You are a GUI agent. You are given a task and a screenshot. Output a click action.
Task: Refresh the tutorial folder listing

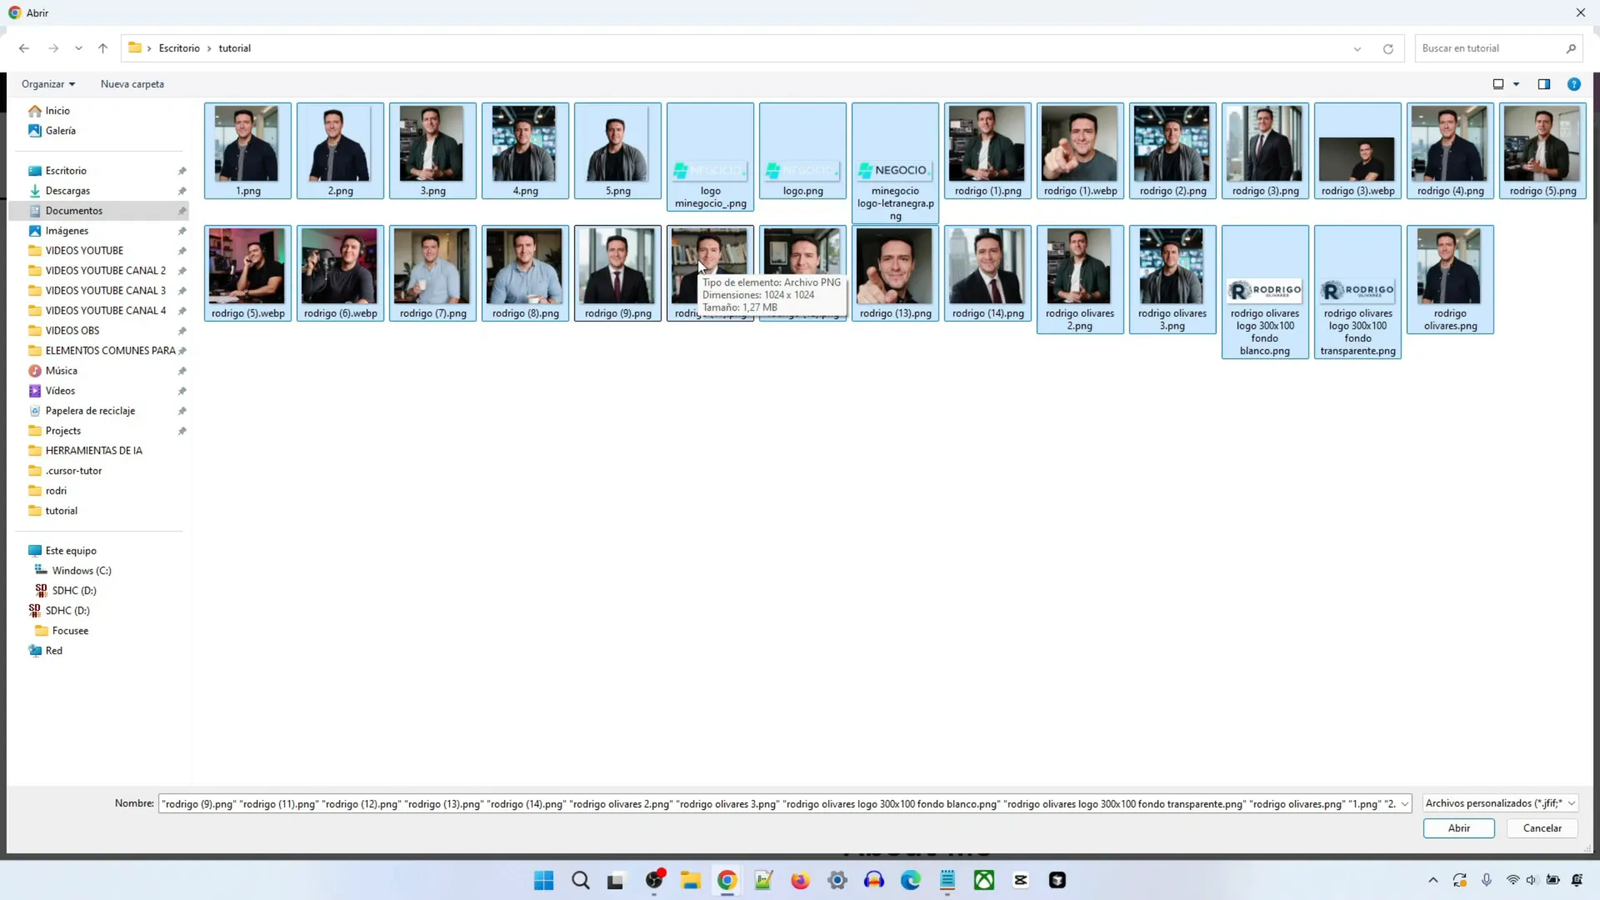(1388, 49)
